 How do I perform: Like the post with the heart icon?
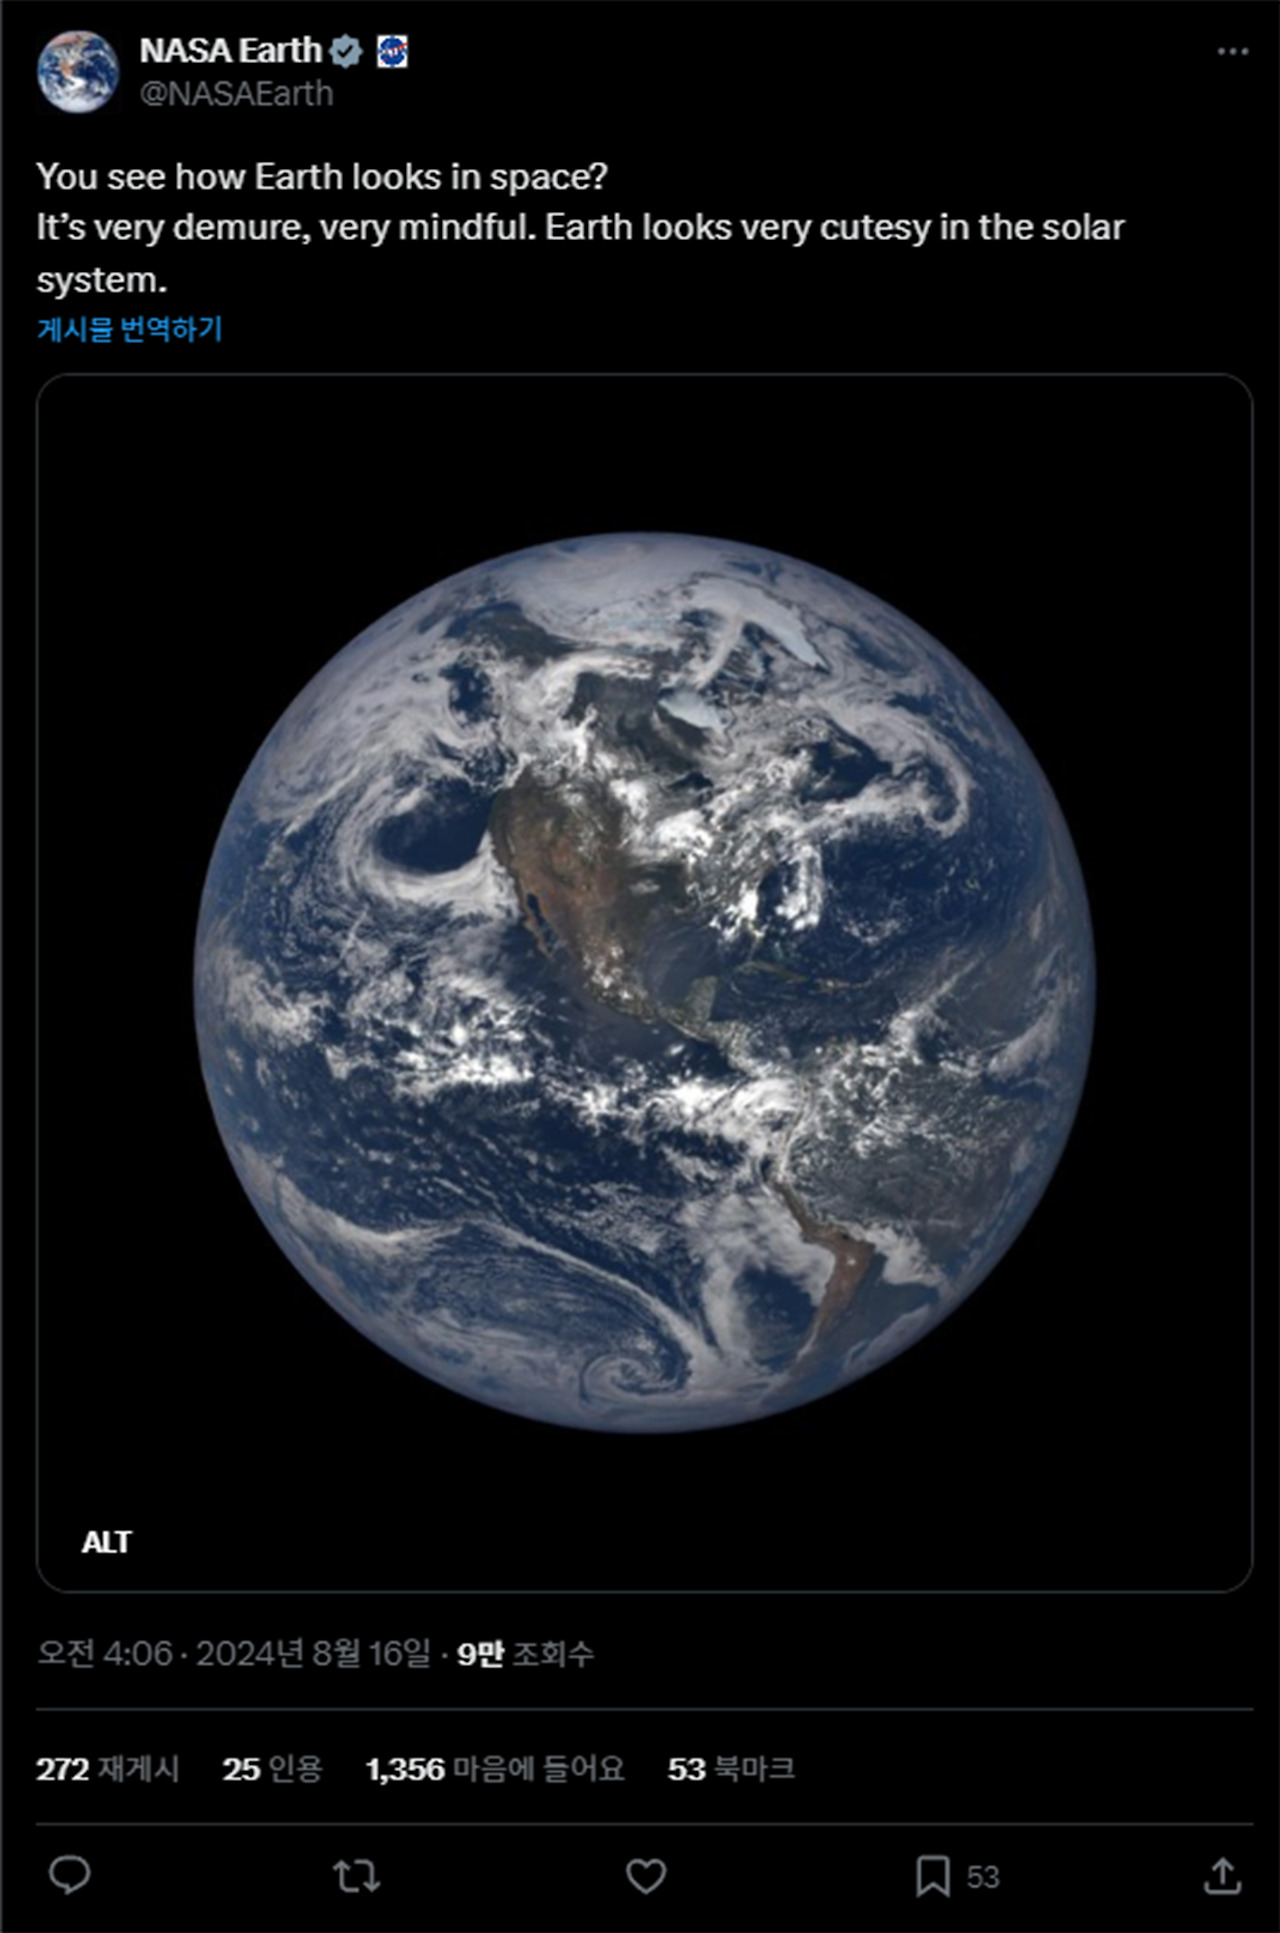pos(646,1876)
